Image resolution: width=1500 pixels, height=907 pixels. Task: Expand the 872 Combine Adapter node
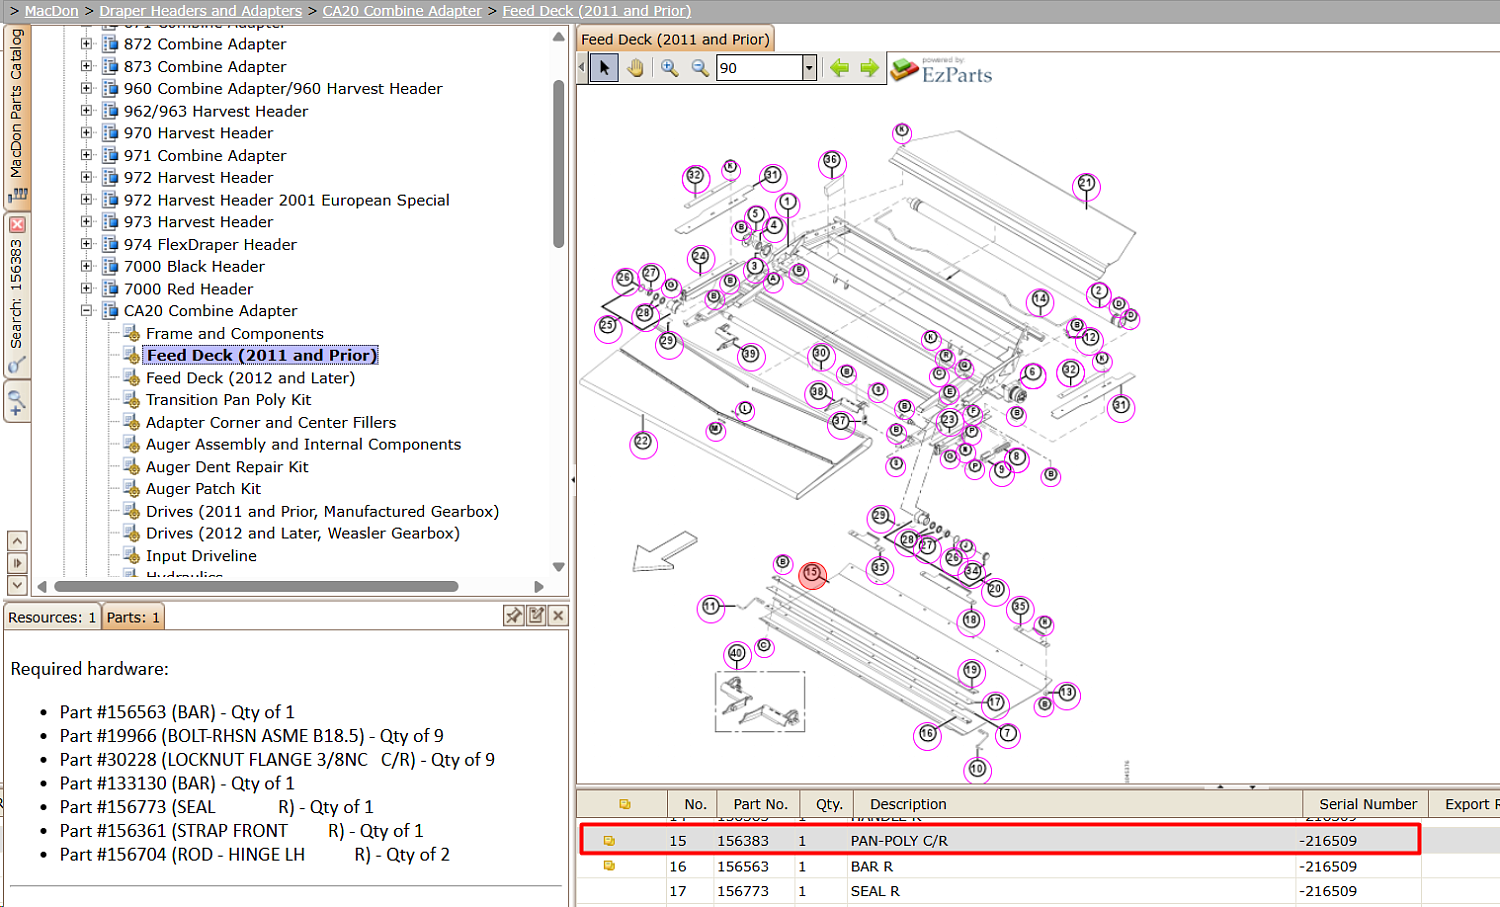(87, 44)
